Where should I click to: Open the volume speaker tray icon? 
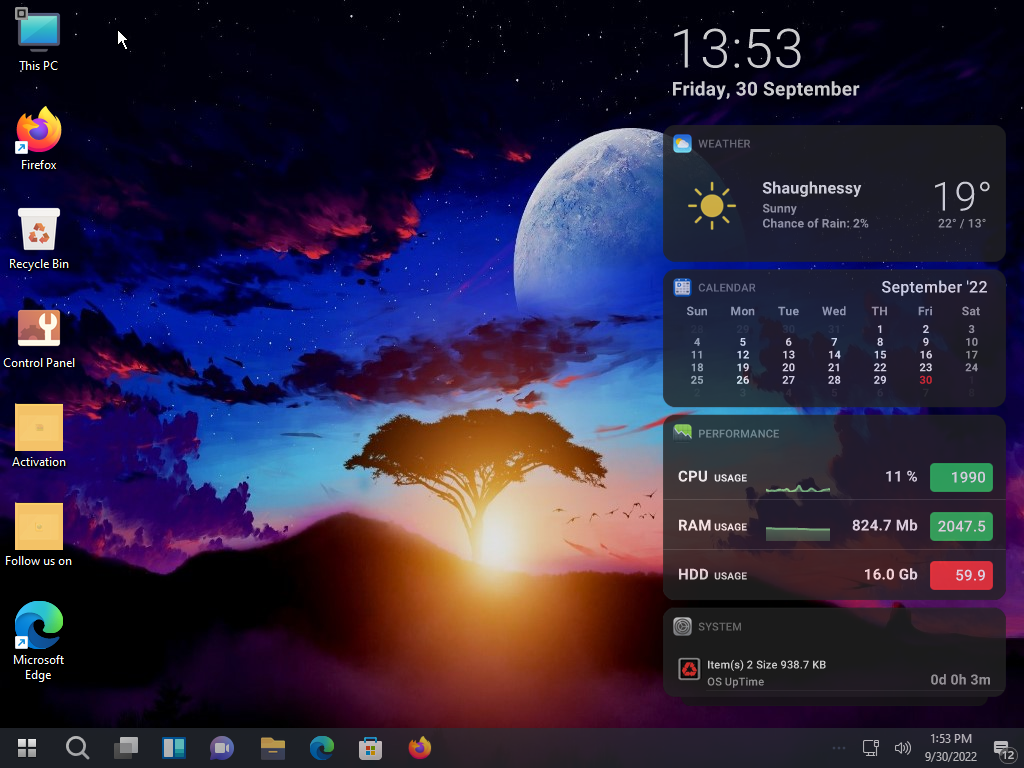[x=902, y=748]
